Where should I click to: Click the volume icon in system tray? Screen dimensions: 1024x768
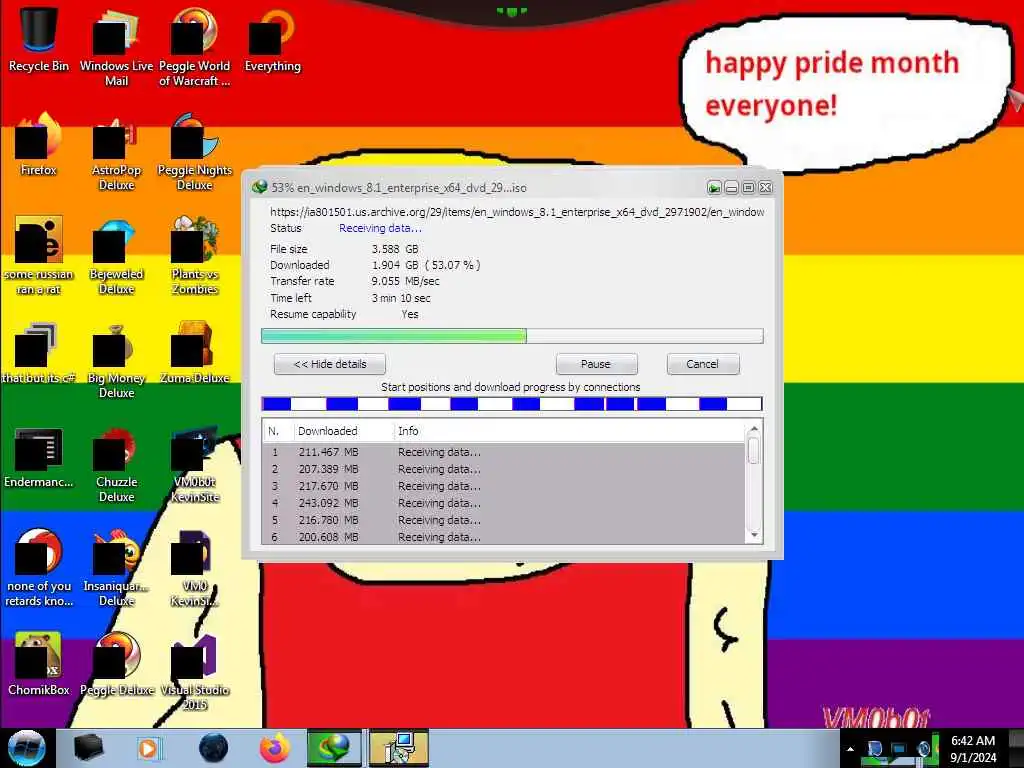[x=924, y=749]
